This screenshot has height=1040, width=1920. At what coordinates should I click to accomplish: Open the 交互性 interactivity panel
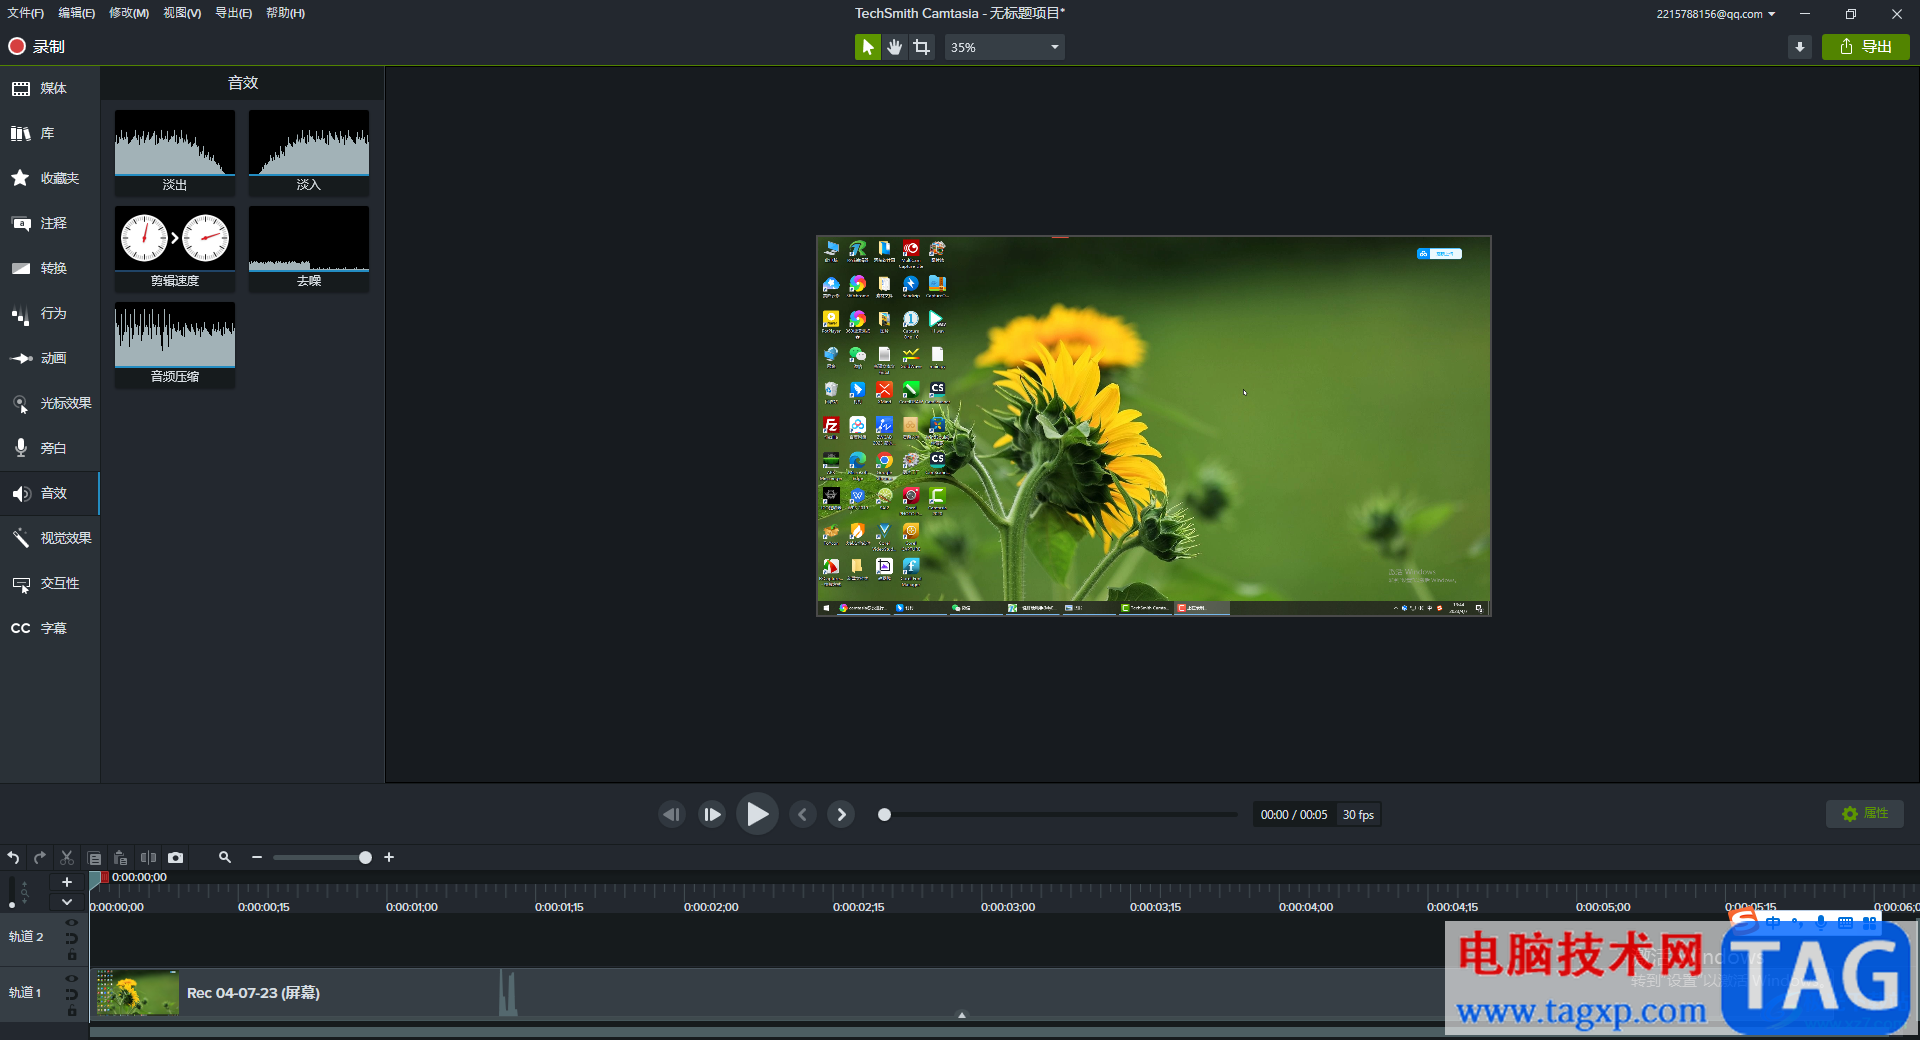click(x=50, y=583)
